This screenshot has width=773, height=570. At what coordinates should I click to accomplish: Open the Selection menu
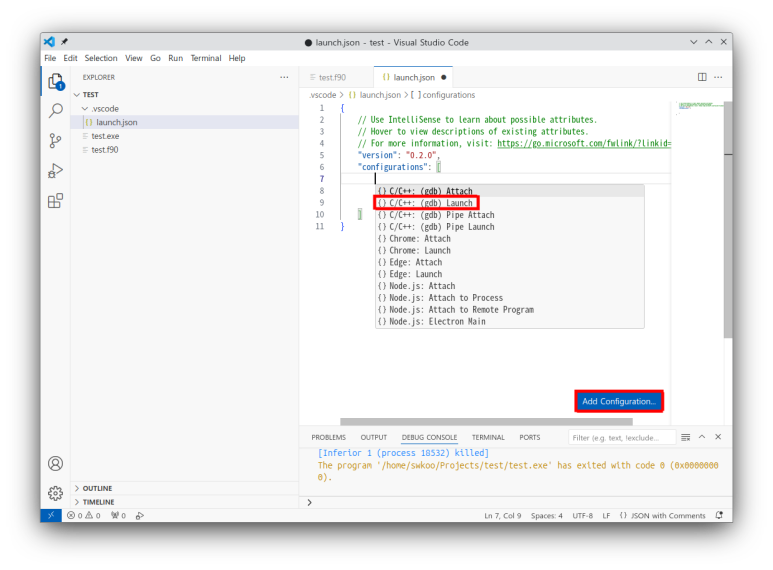101,58
